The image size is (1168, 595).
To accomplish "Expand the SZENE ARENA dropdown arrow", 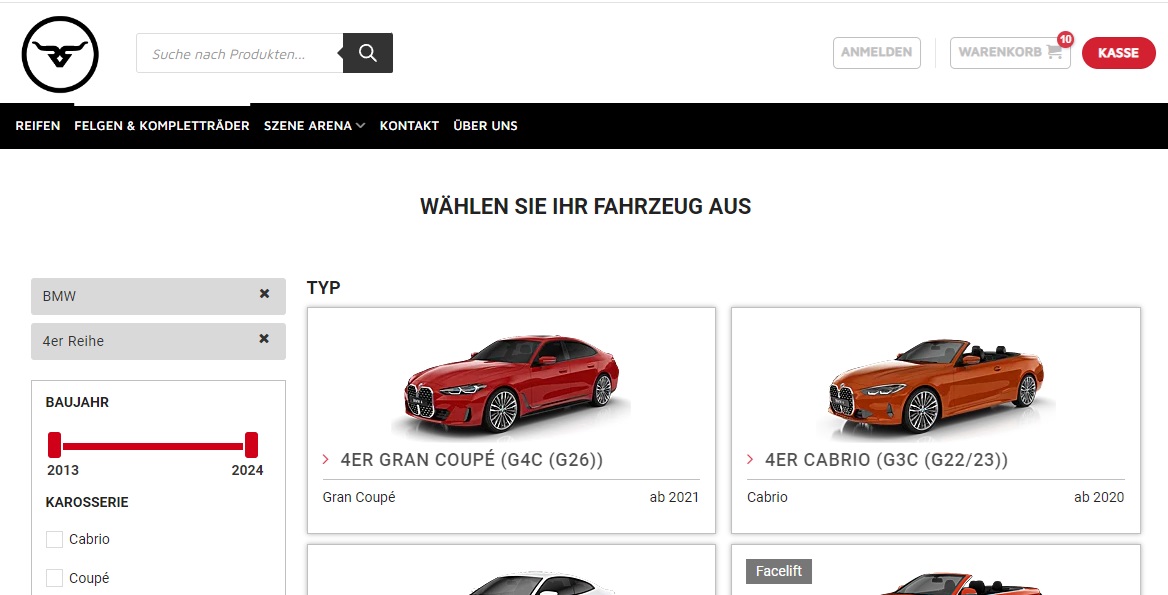I will (361, 126).
